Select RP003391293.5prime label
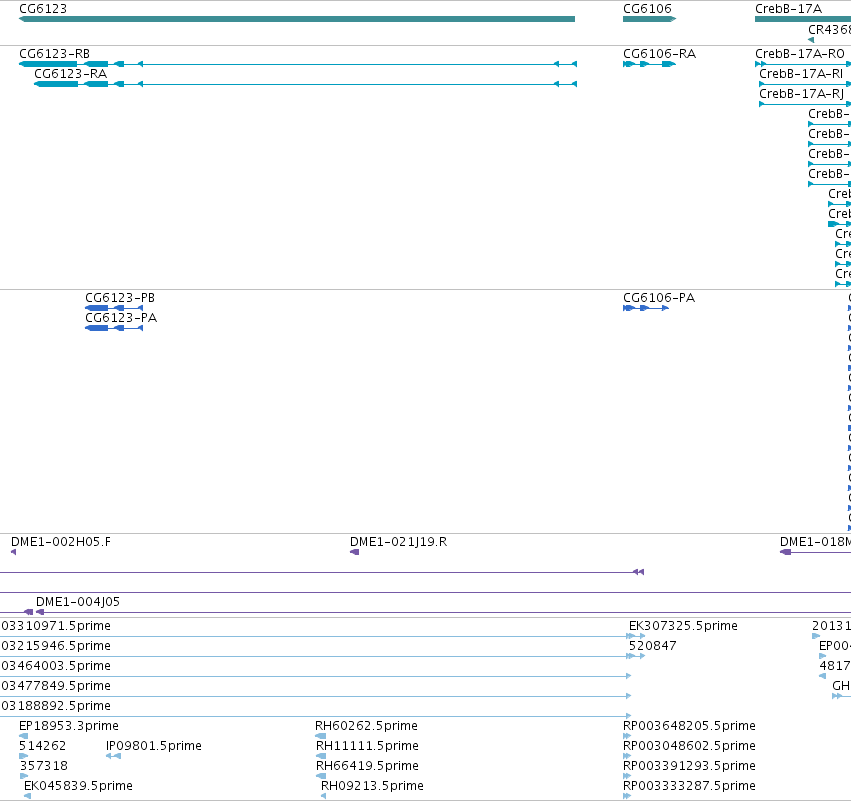Image resolution: width=851 pixels, height=801 pixels. pyautogui.click(x=689, y=766)
